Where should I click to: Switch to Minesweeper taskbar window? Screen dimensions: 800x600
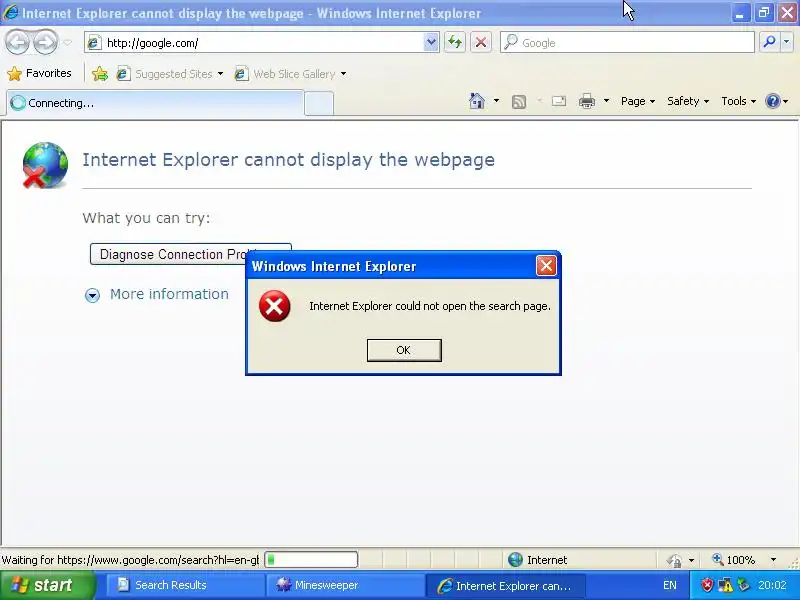click(x=345, y=585)
